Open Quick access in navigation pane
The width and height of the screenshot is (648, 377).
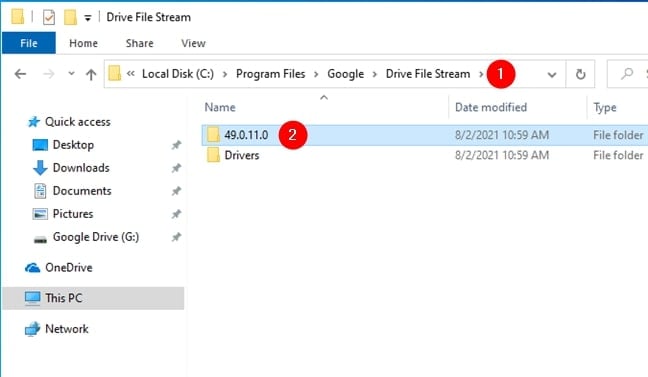(x=78, y=122)
